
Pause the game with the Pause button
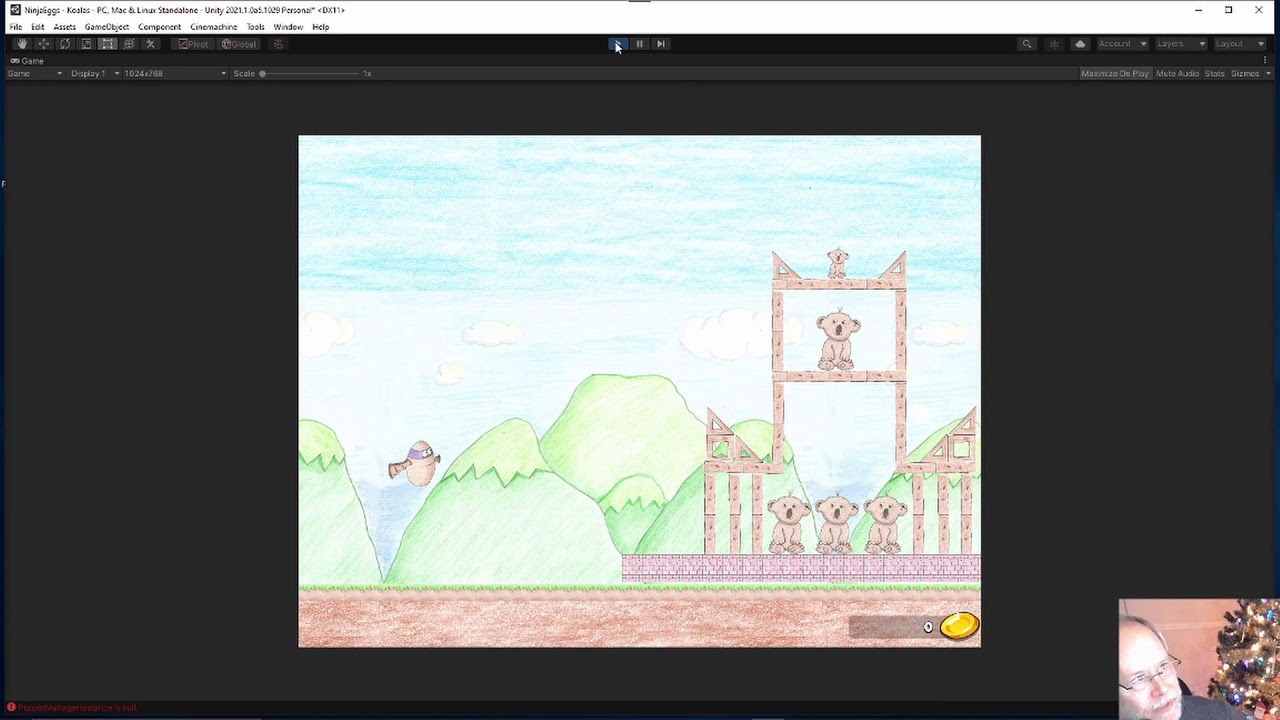pos(639,44)
